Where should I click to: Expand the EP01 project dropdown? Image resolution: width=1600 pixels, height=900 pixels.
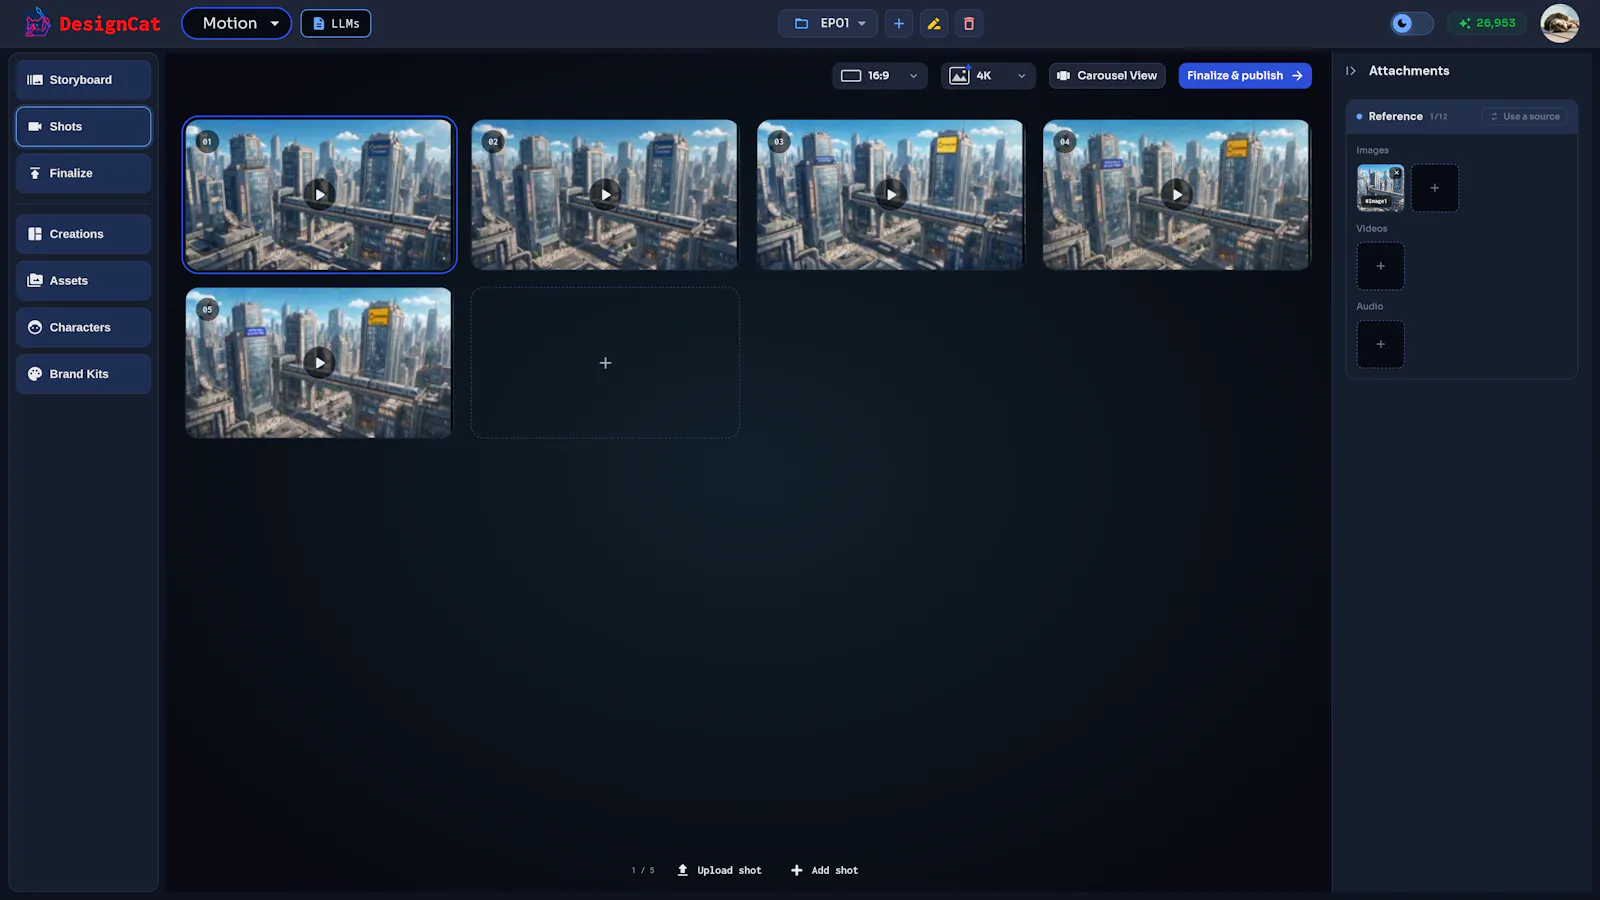click(829, 23)
